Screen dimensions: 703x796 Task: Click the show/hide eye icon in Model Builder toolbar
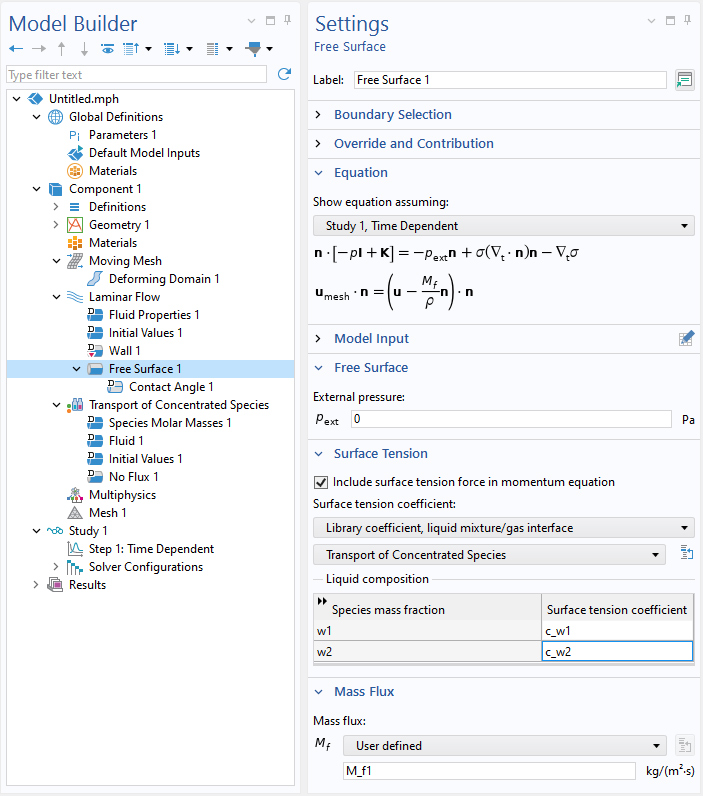coord(107,49)
